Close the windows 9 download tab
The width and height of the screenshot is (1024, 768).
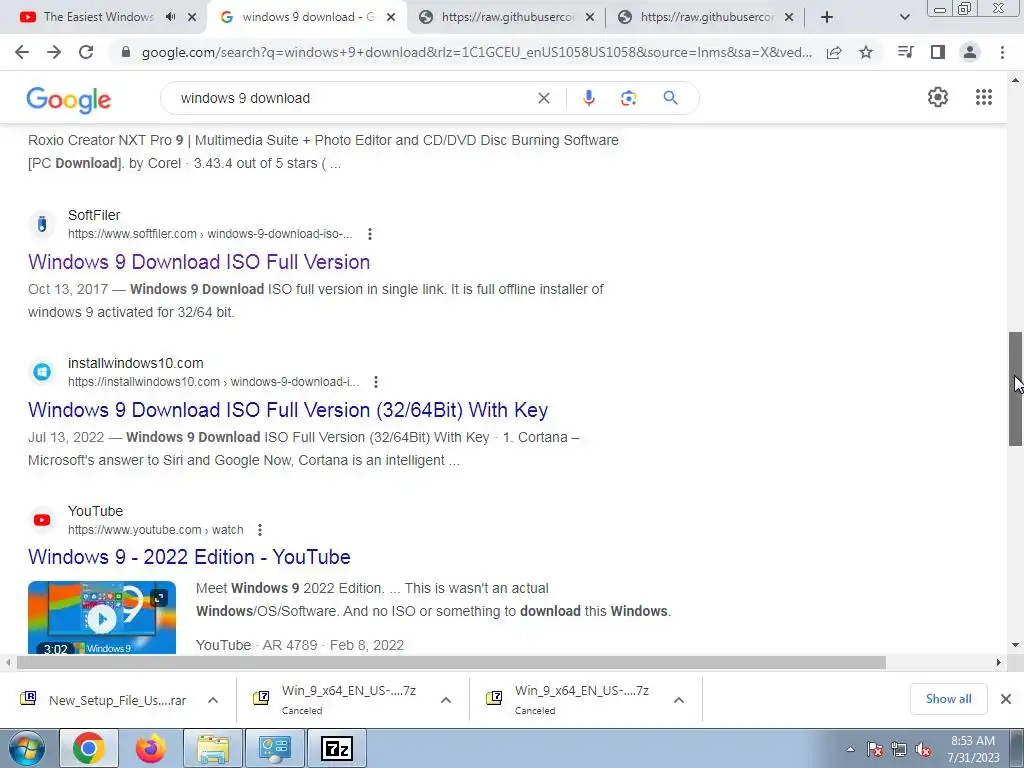[391, 18]
